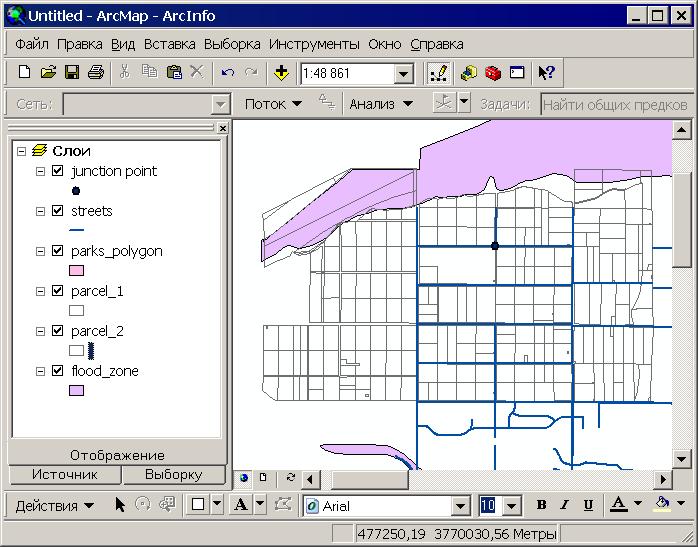Viewport: 698px width, 547px height.
Task: Open the map scale dropdown
Action: 404,73
